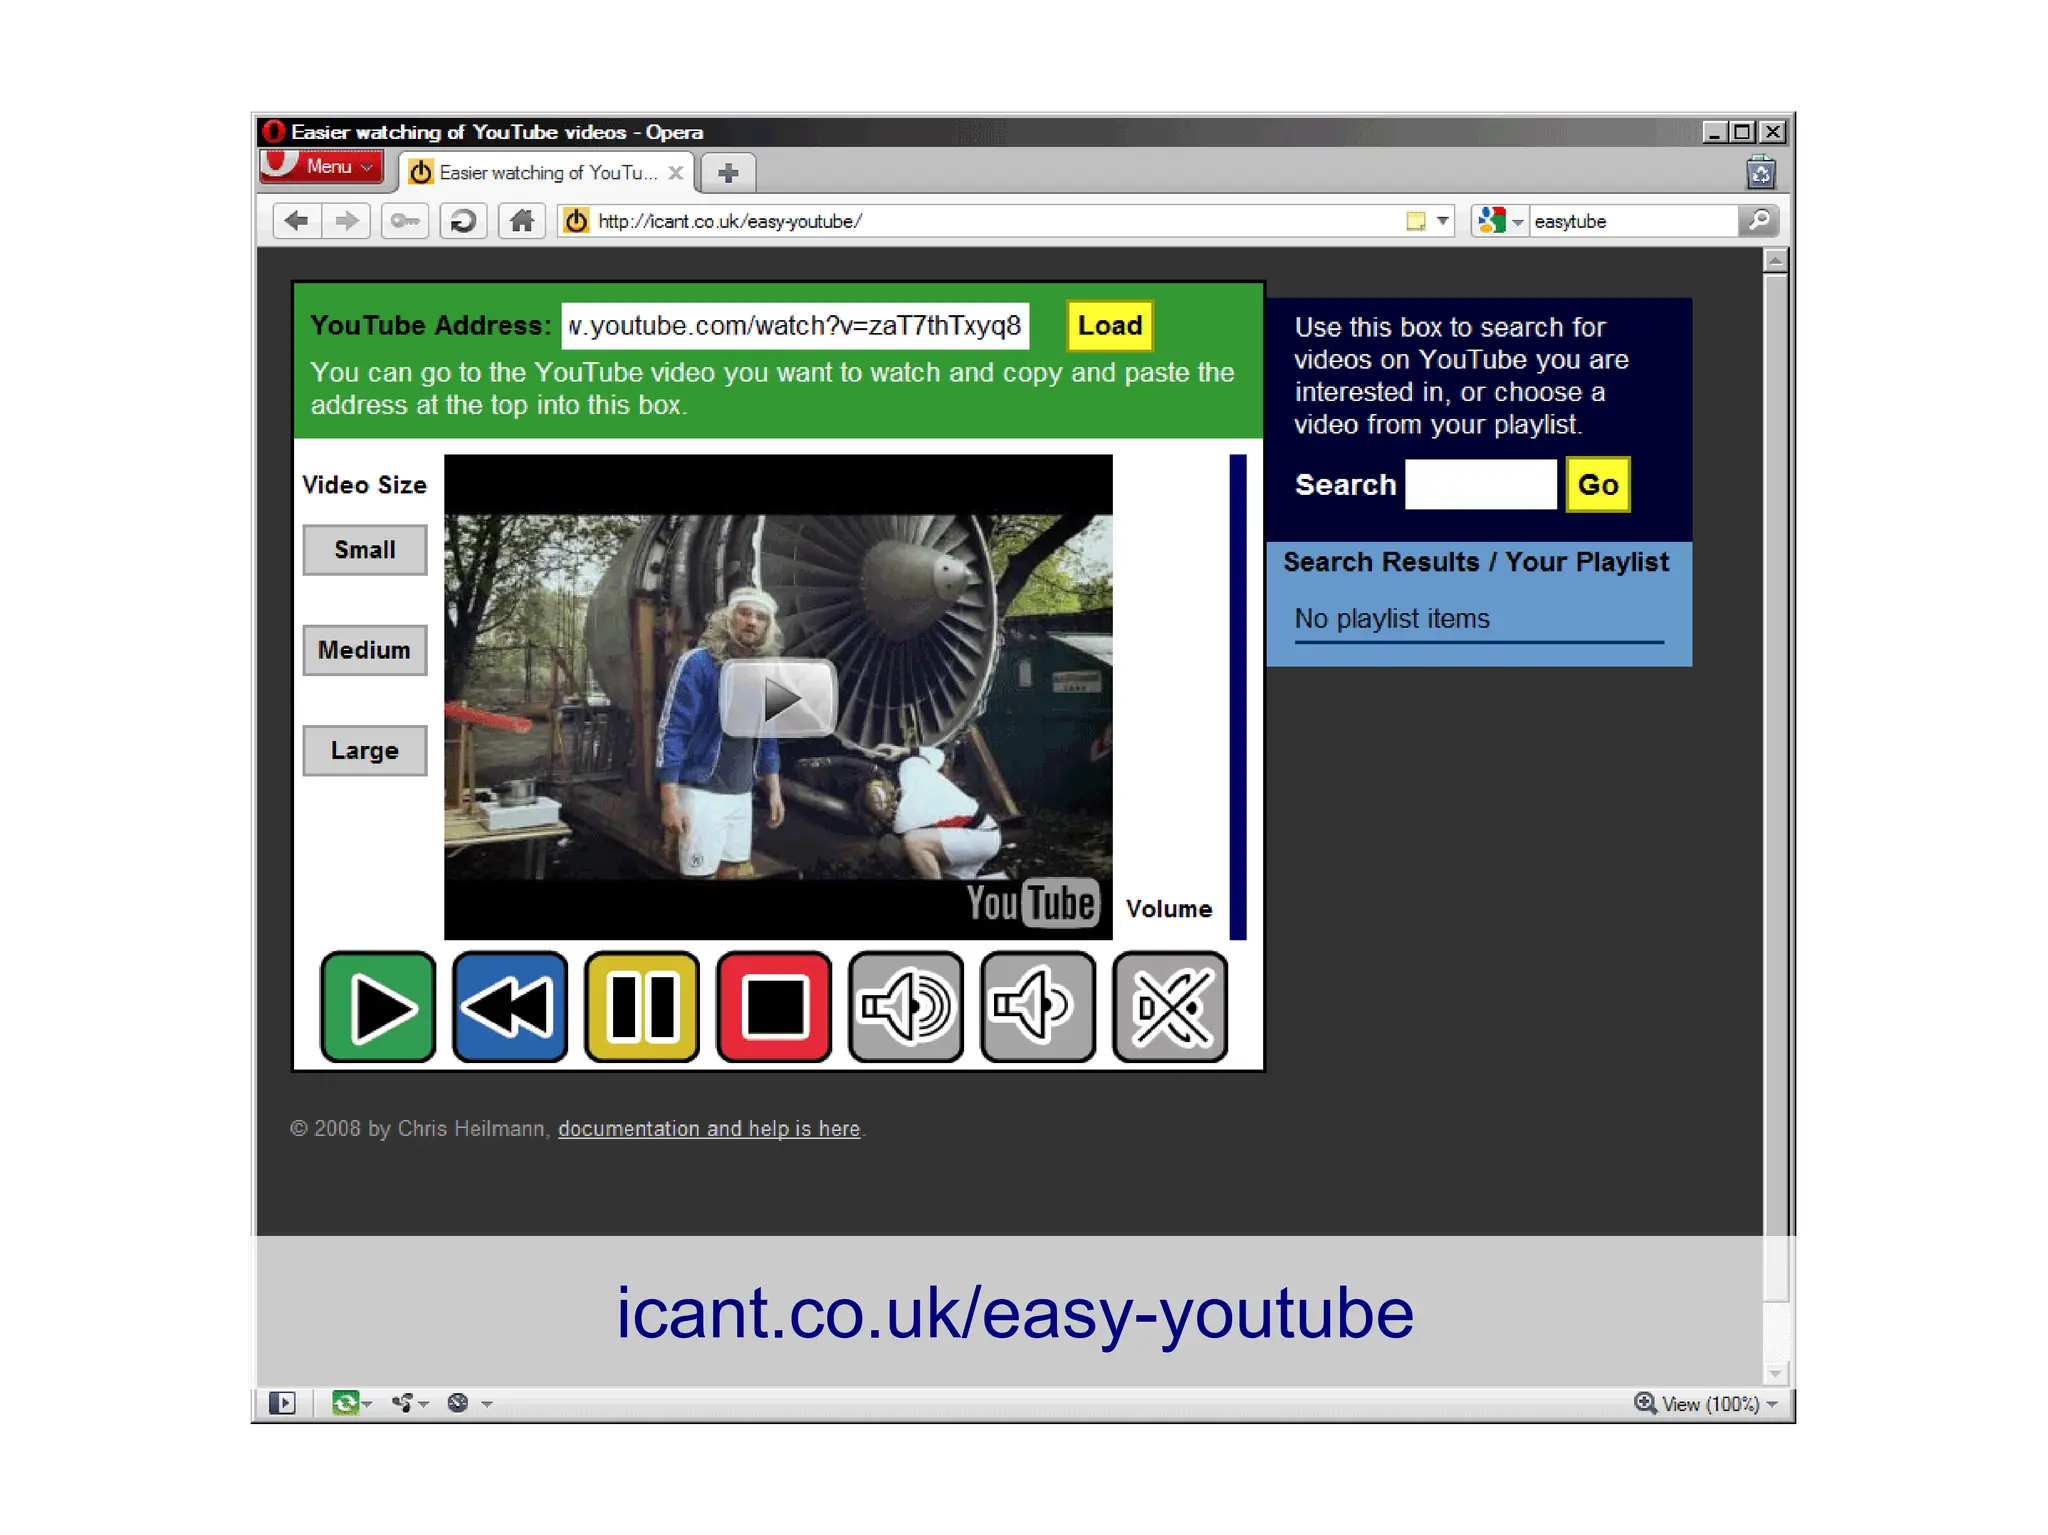Click Search Results / Your Playlist heading
This screenshot has width=2048, height=1535.
tap(1476, 563)
